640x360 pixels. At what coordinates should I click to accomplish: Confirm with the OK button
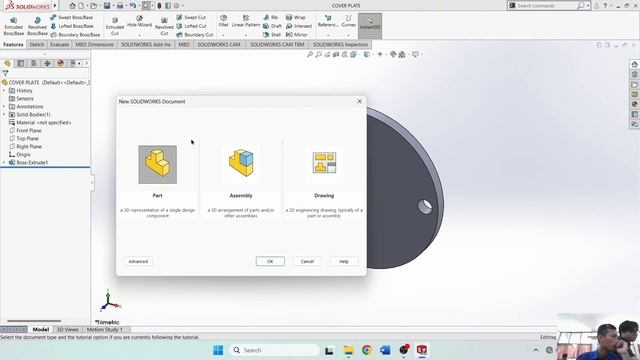[270, 261]
